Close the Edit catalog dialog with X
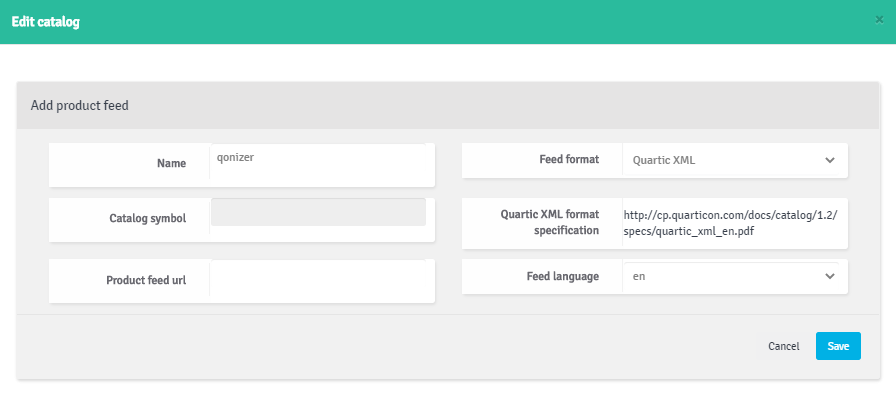 [x=879, y=20]
